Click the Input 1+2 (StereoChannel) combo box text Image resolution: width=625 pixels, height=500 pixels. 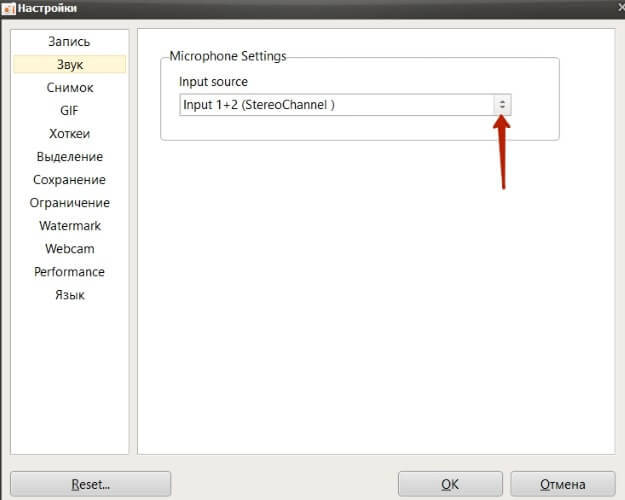pyautogui.click(x=259, y=105)
